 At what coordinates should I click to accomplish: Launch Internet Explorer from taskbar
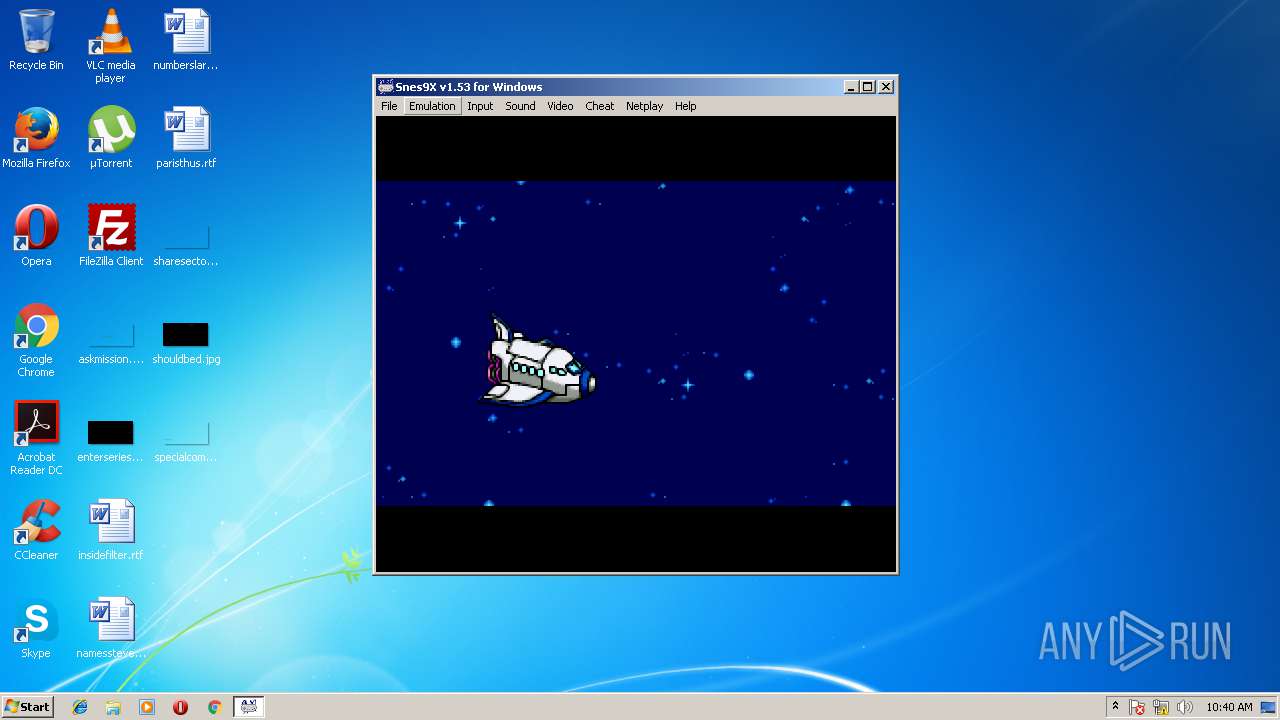click(x=80, y=707)
